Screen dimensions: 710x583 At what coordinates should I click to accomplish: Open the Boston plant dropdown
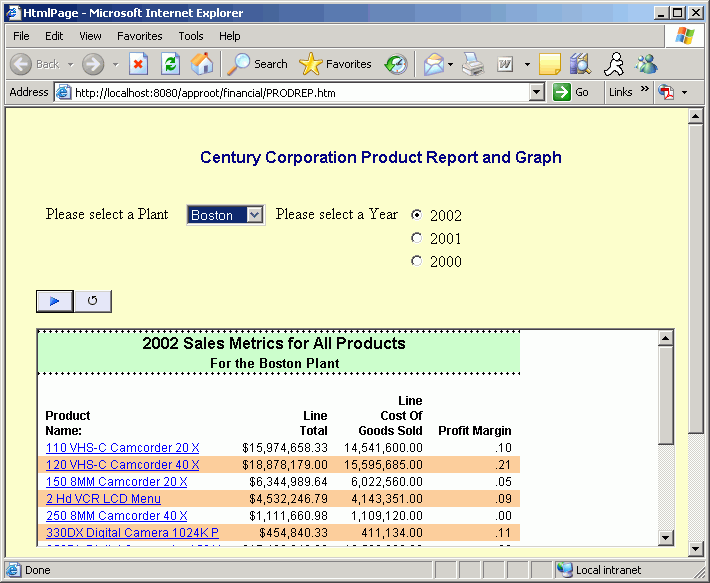pos(225,215)
